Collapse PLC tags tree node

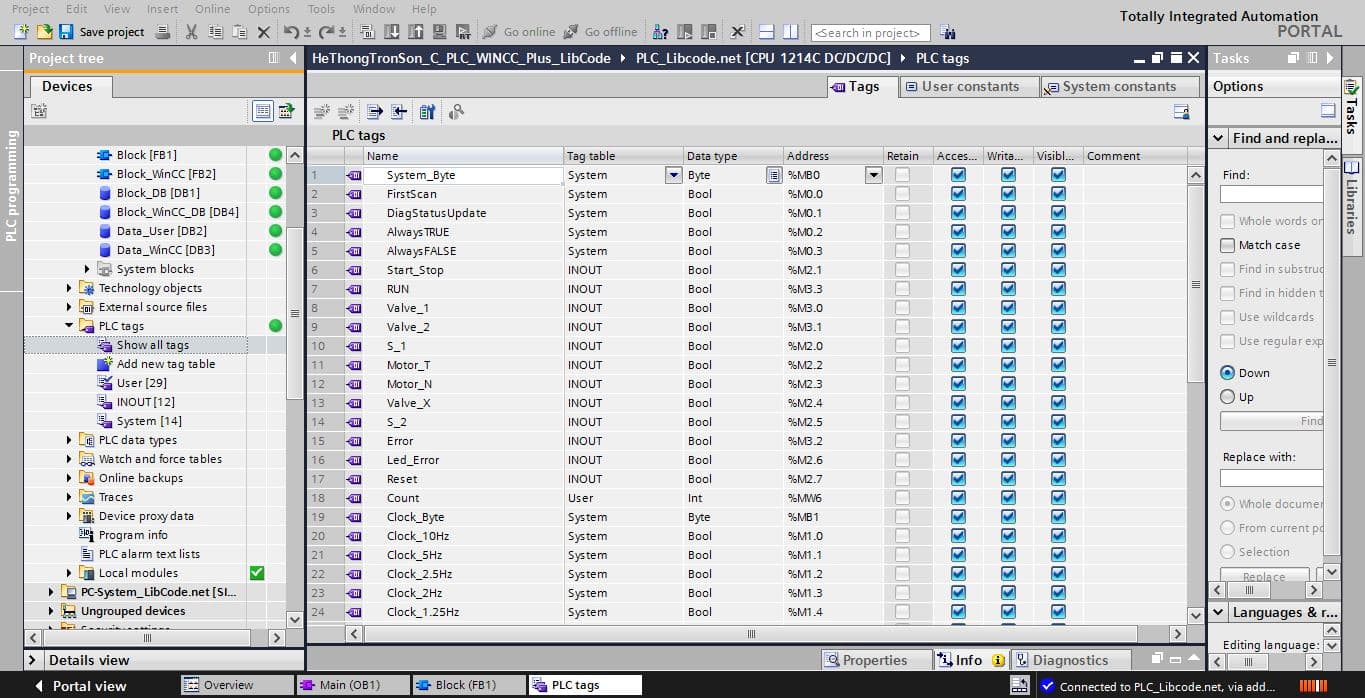(x=70, y=326)
